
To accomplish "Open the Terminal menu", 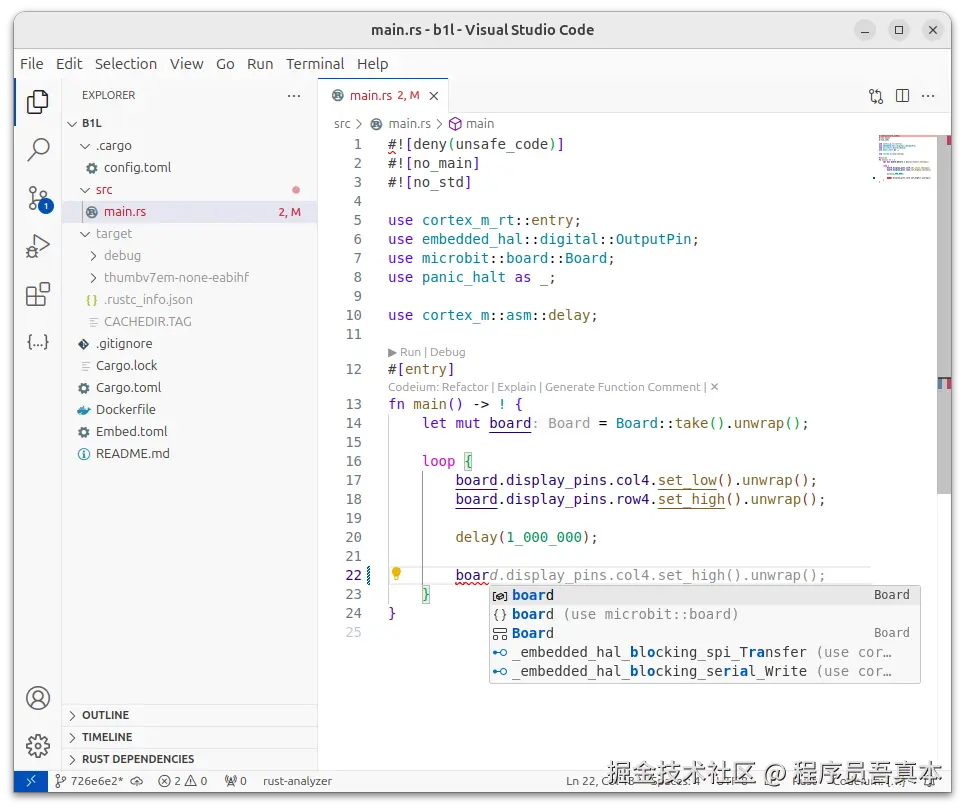I will click(x=315, y=64).
